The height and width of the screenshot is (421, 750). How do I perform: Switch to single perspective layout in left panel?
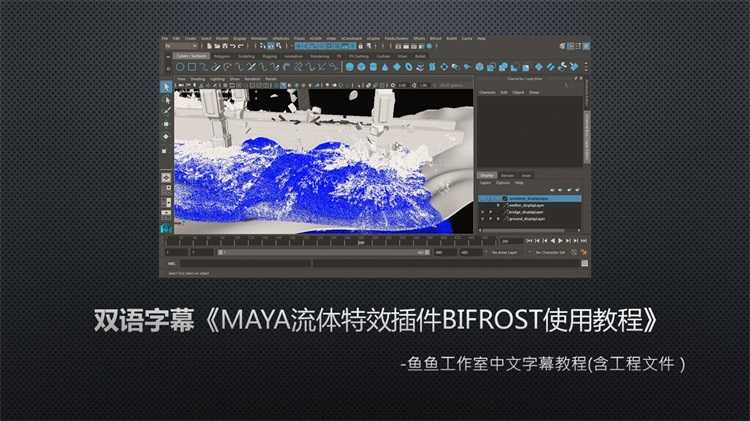point(166,178)
